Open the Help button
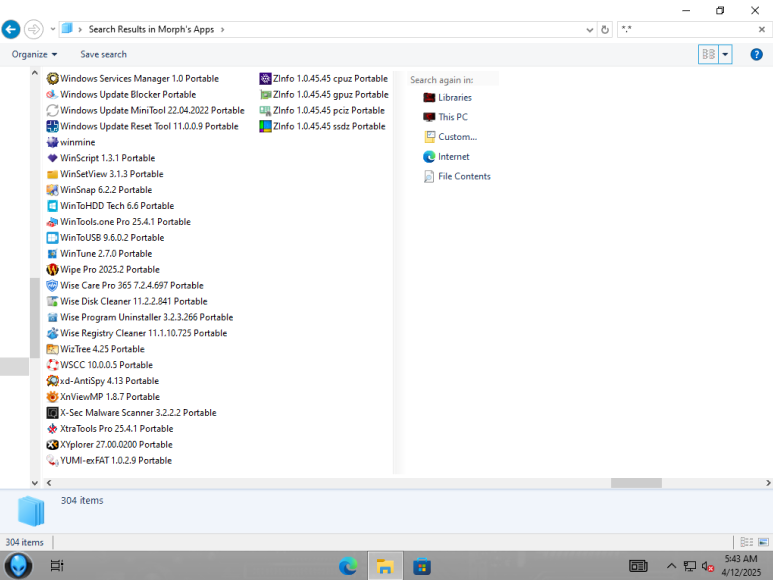Image resolution: width=773 pixels, height=580 pixels. click(756, 54)
